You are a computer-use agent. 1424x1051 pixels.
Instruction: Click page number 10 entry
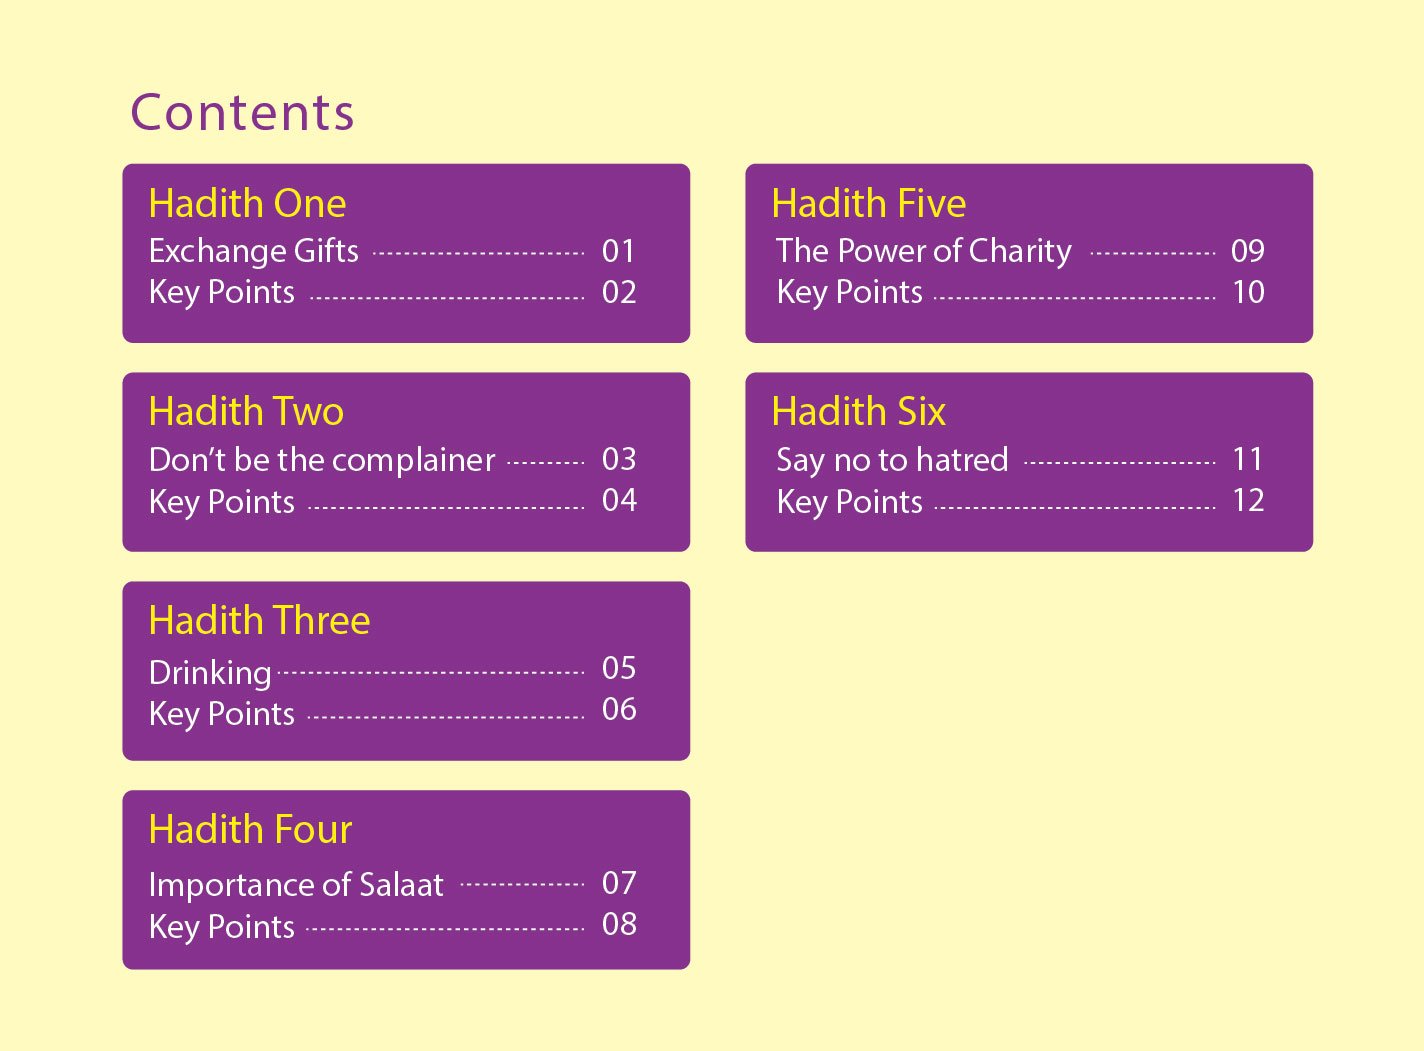pyautogui.click(x=1248, y=292)
